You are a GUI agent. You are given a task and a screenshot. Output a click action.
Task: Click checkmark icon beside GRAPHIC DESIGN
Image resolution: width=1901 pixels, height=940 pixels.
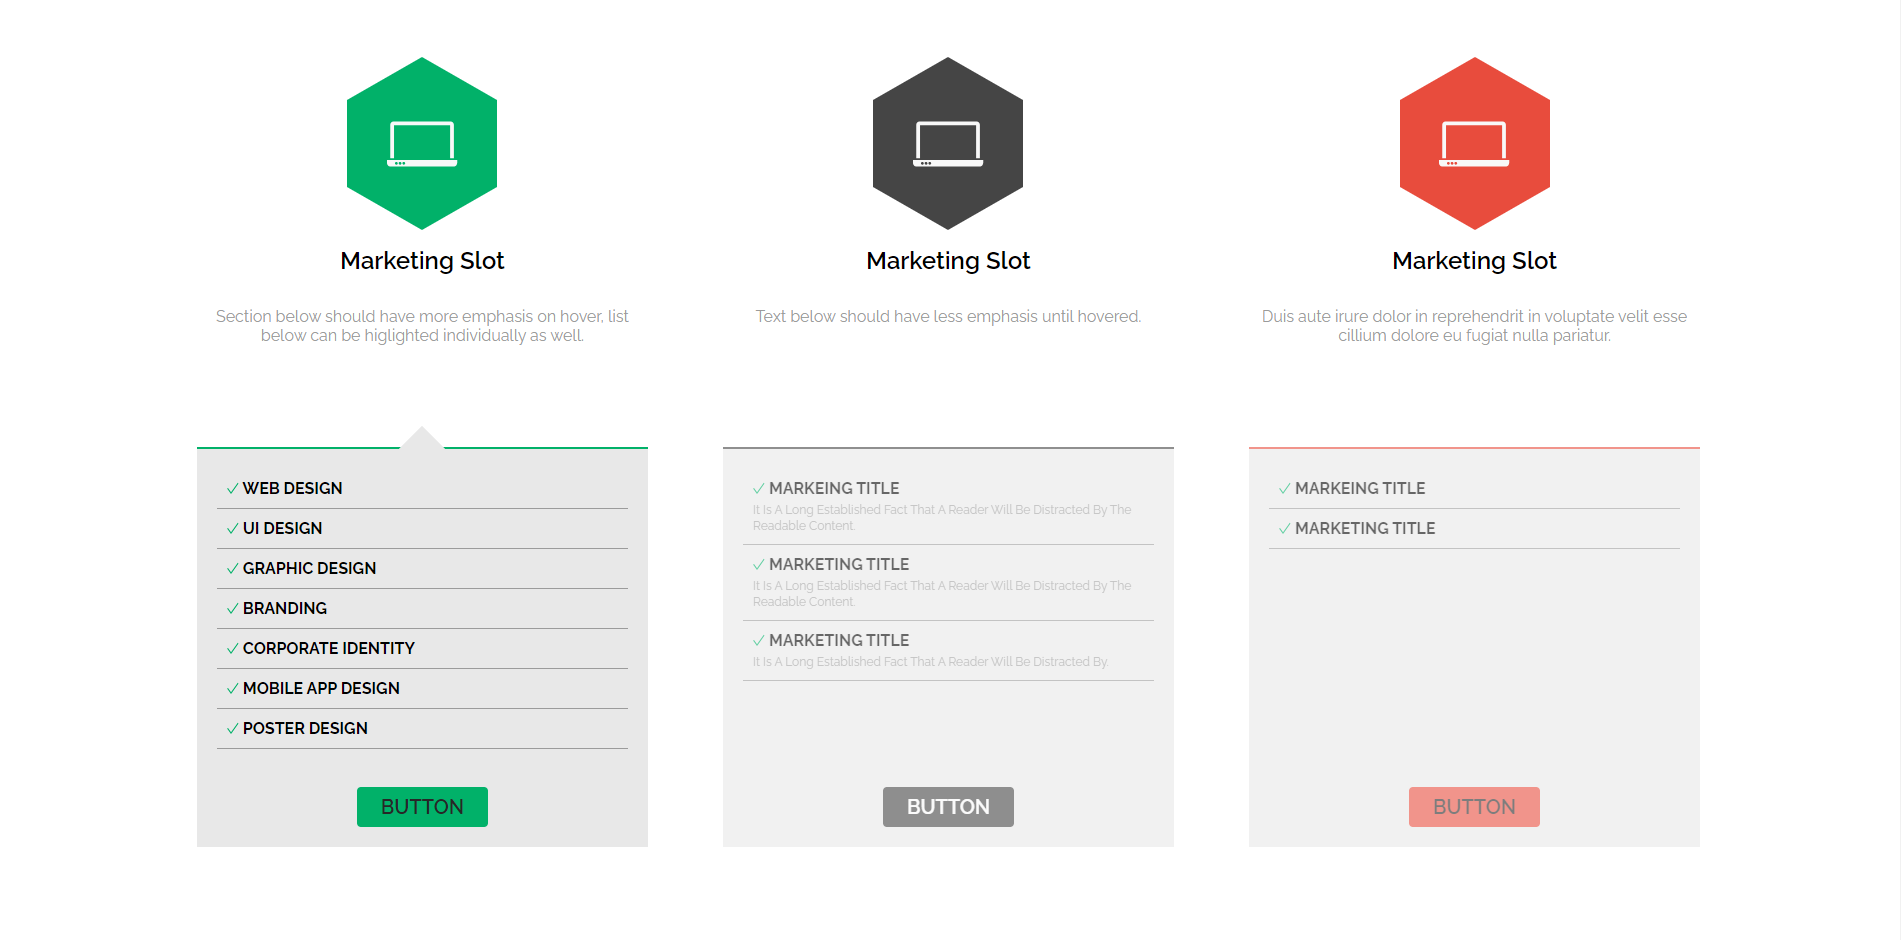[x=233, y=569]
